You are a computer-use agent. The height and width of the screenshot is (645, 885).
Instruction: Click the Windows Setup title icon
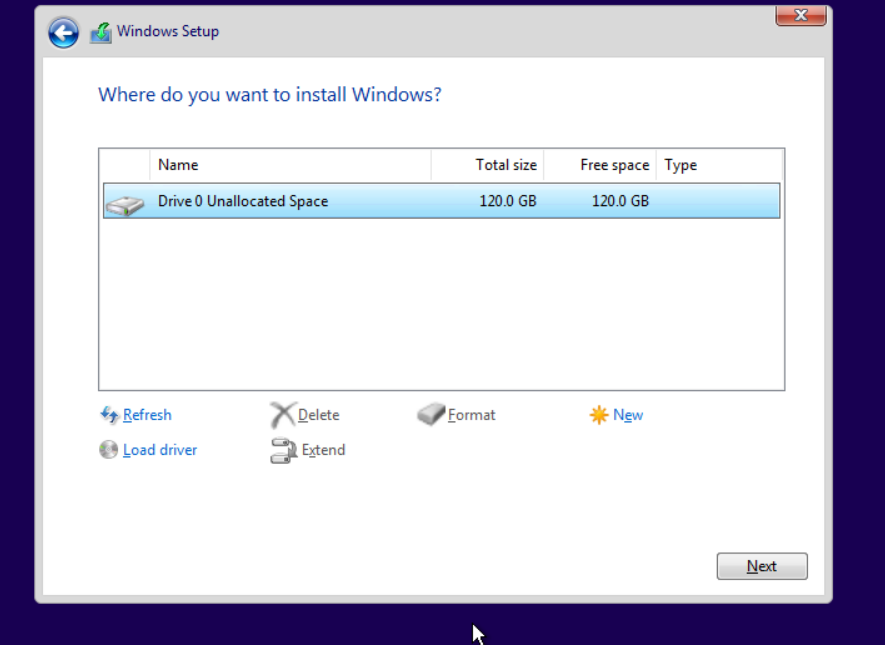101,33
